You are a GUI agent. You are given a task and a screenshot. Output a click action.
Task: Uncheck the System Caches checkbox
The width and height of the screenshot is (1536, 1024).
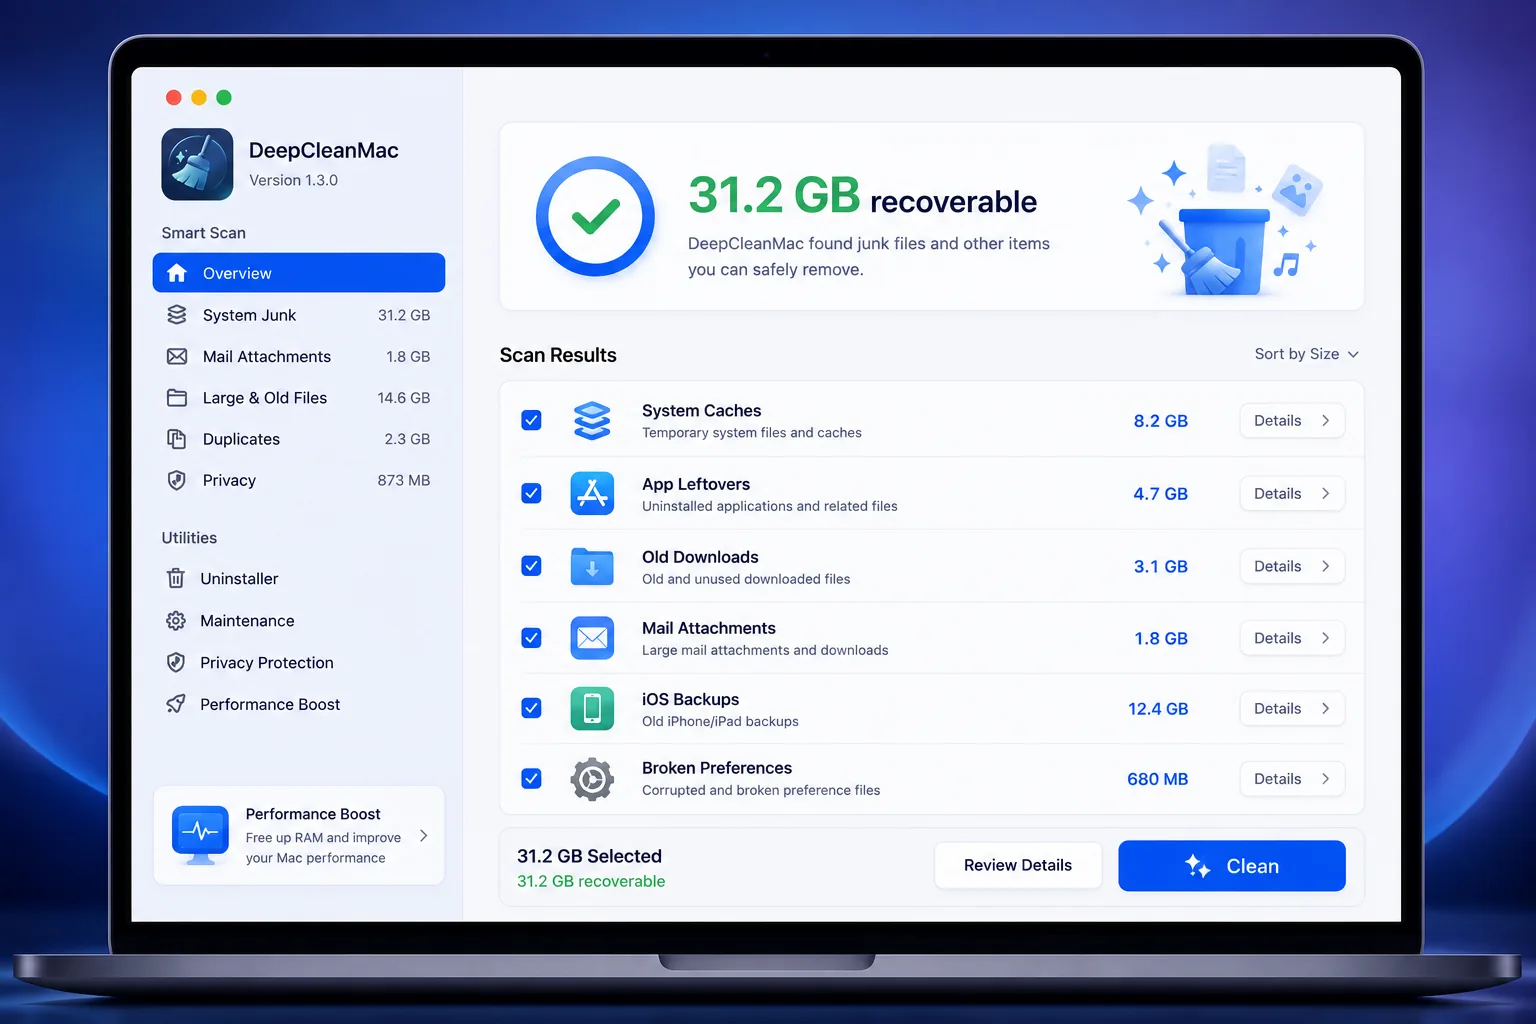tap(532, 420)
